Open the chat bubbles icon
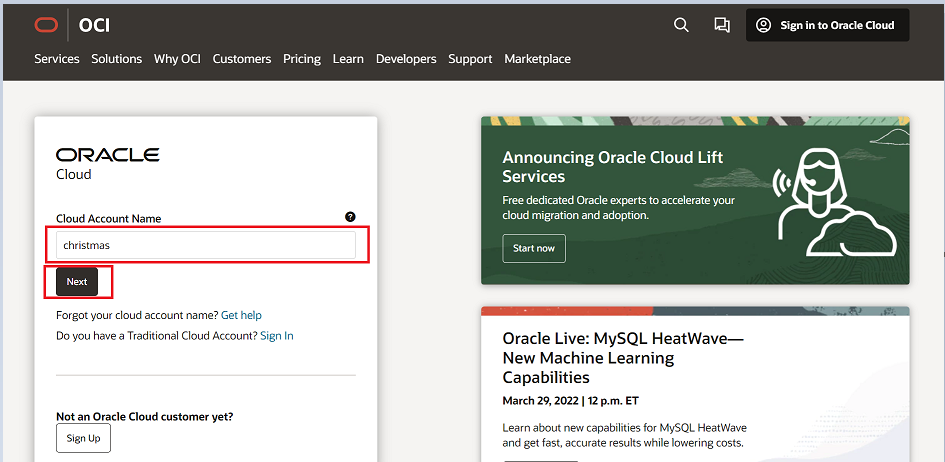The image size is (945, 462). click(722, 25)
